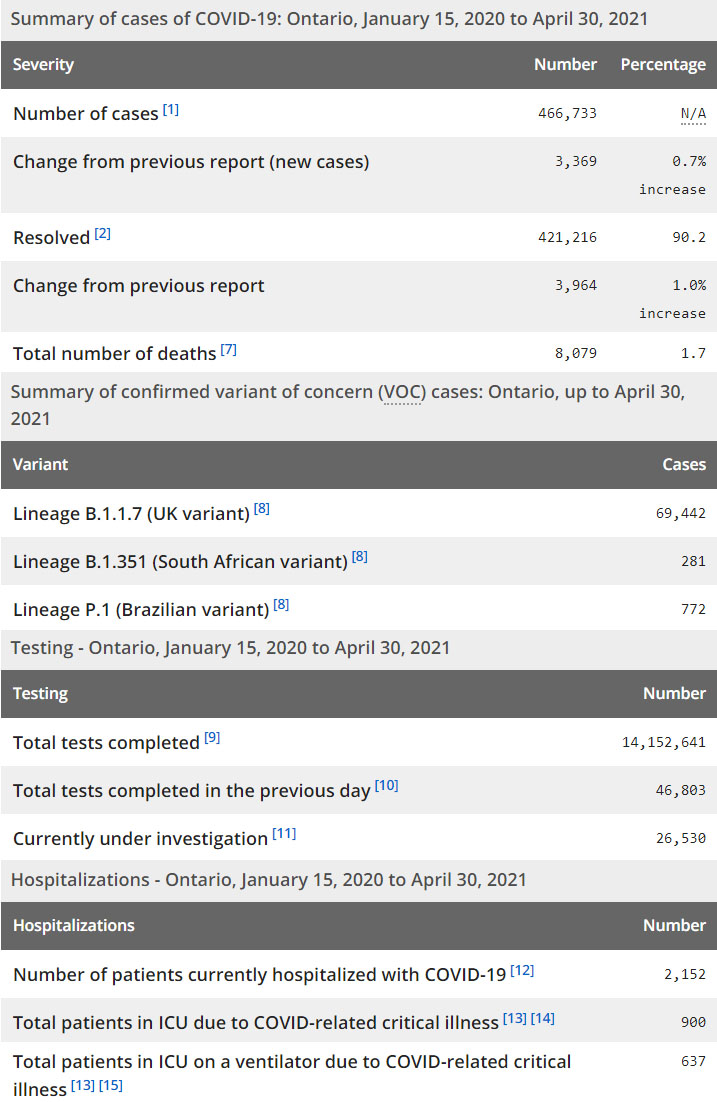Open footnote 10 for previous day tests
717x1102 pixels.
tap(387, 786)
